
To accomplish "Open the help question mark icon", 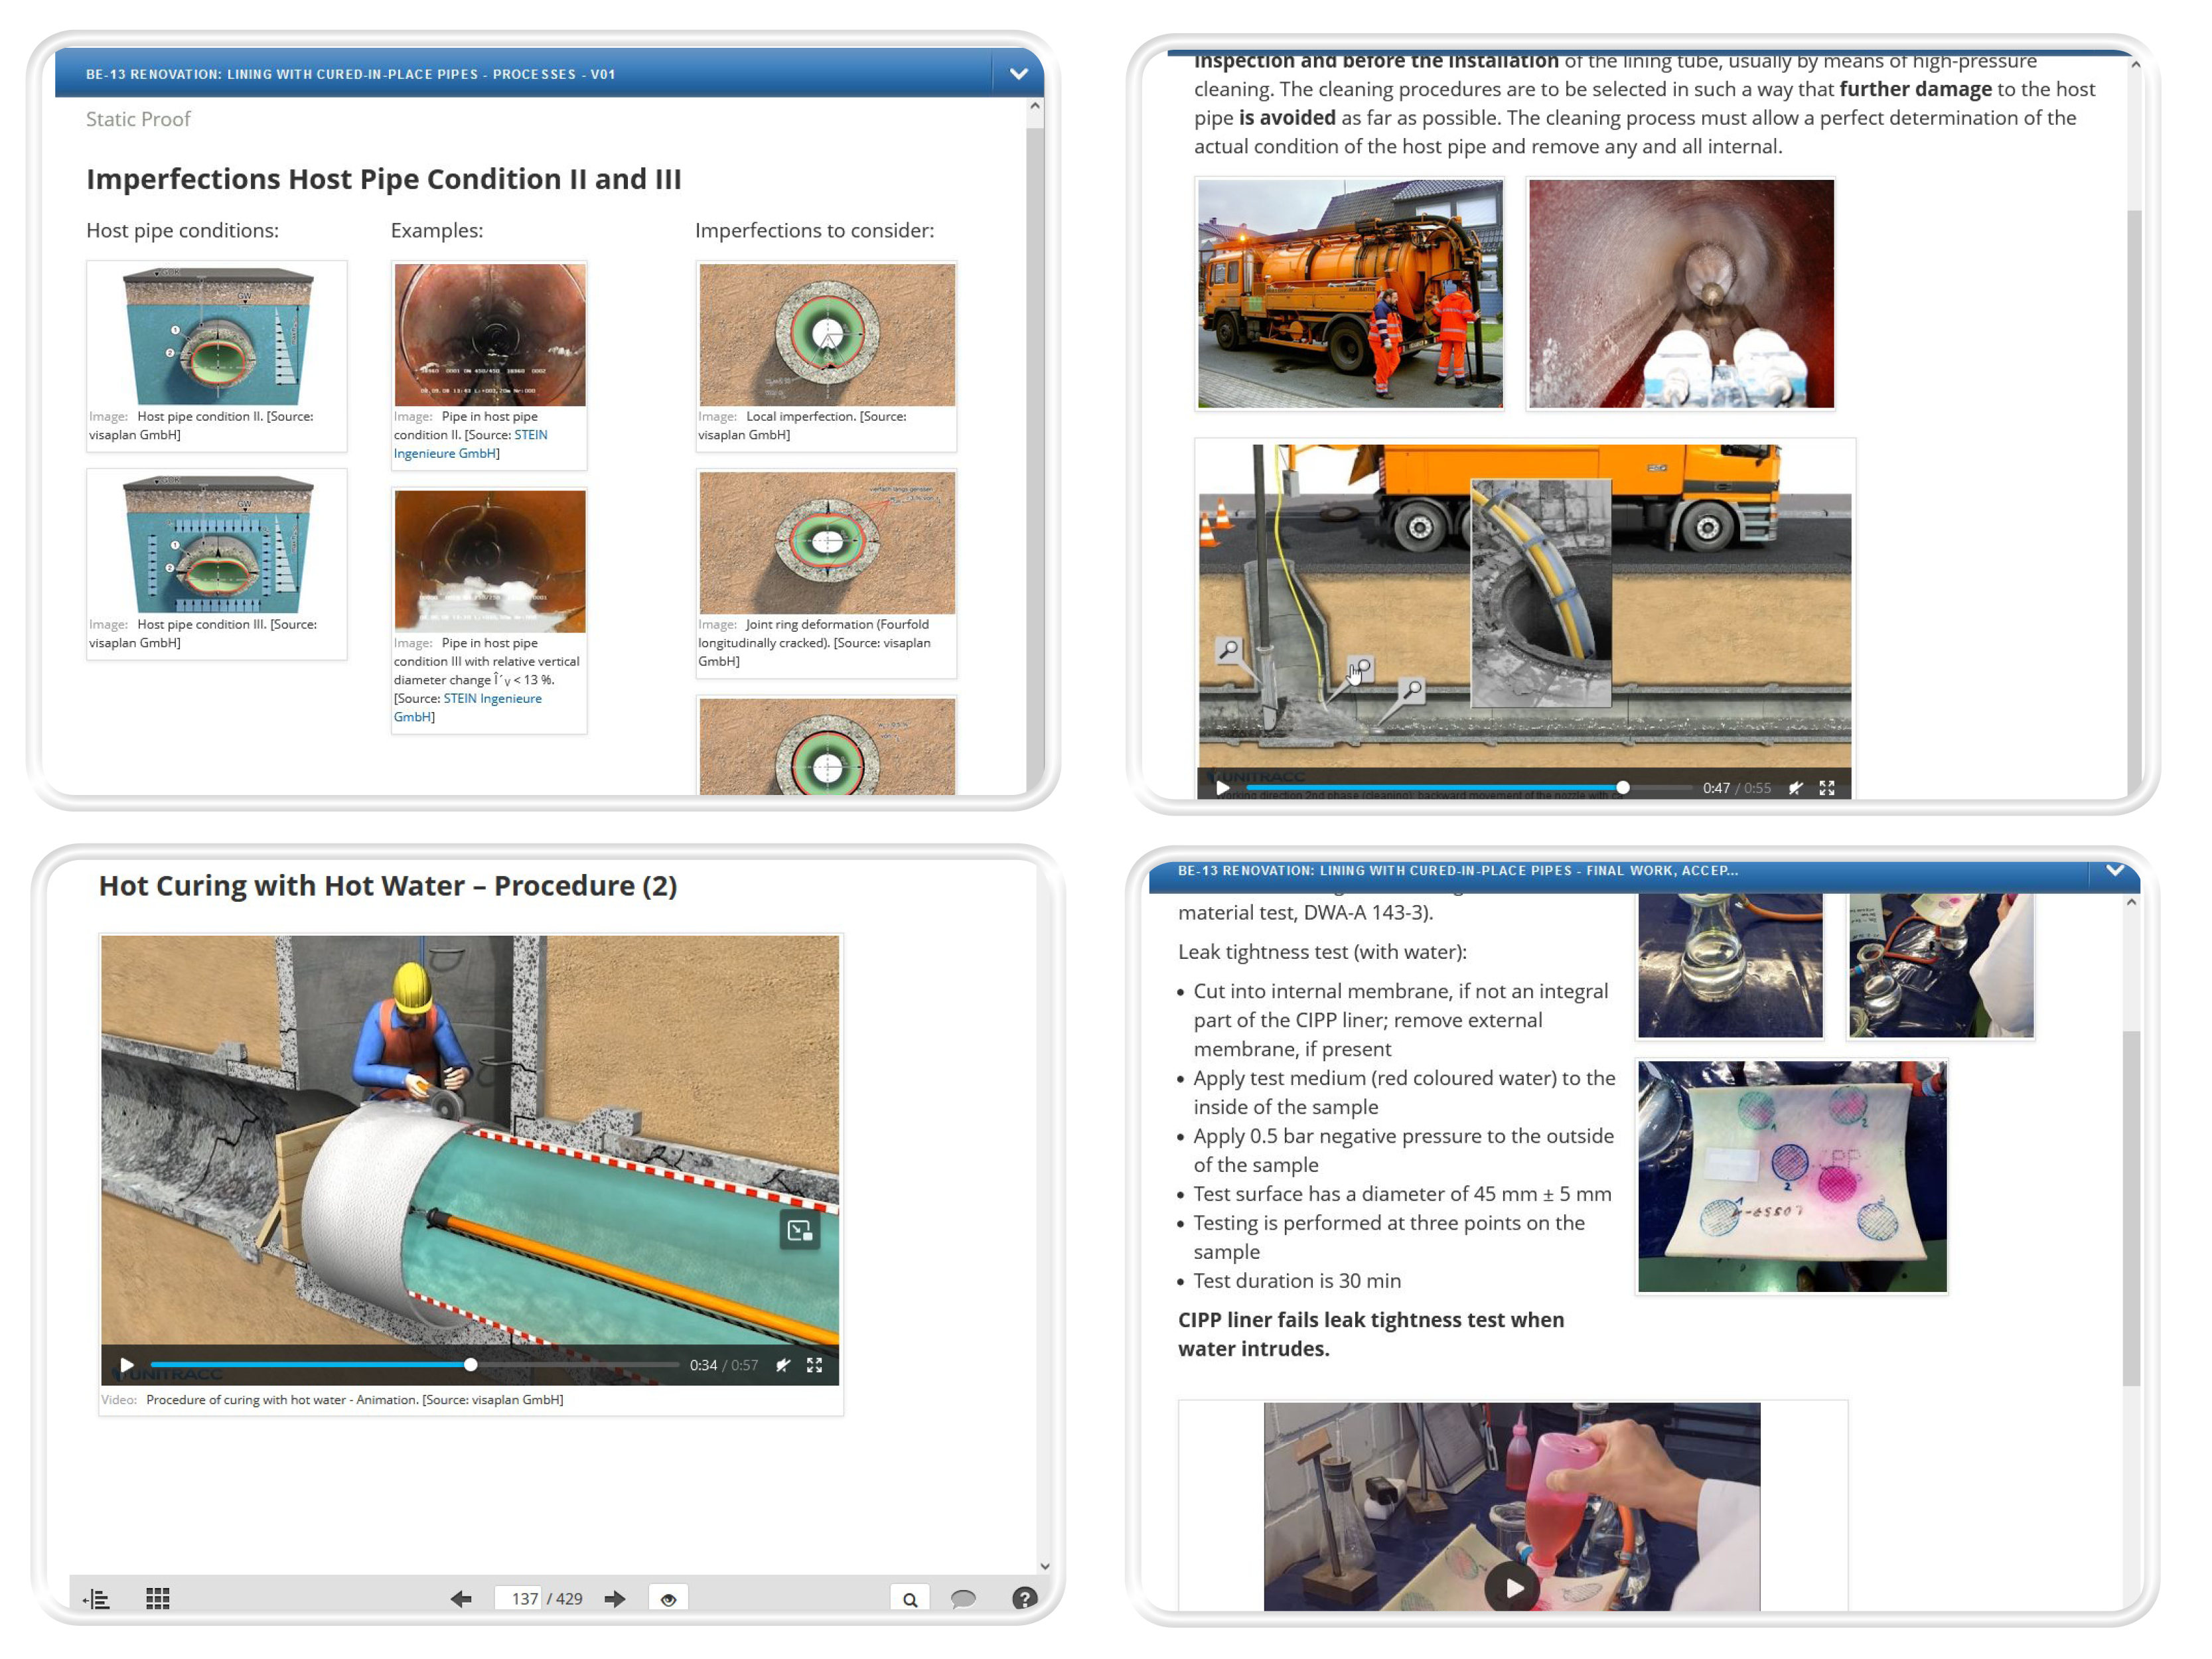I will click(x=1024, y=1598).
